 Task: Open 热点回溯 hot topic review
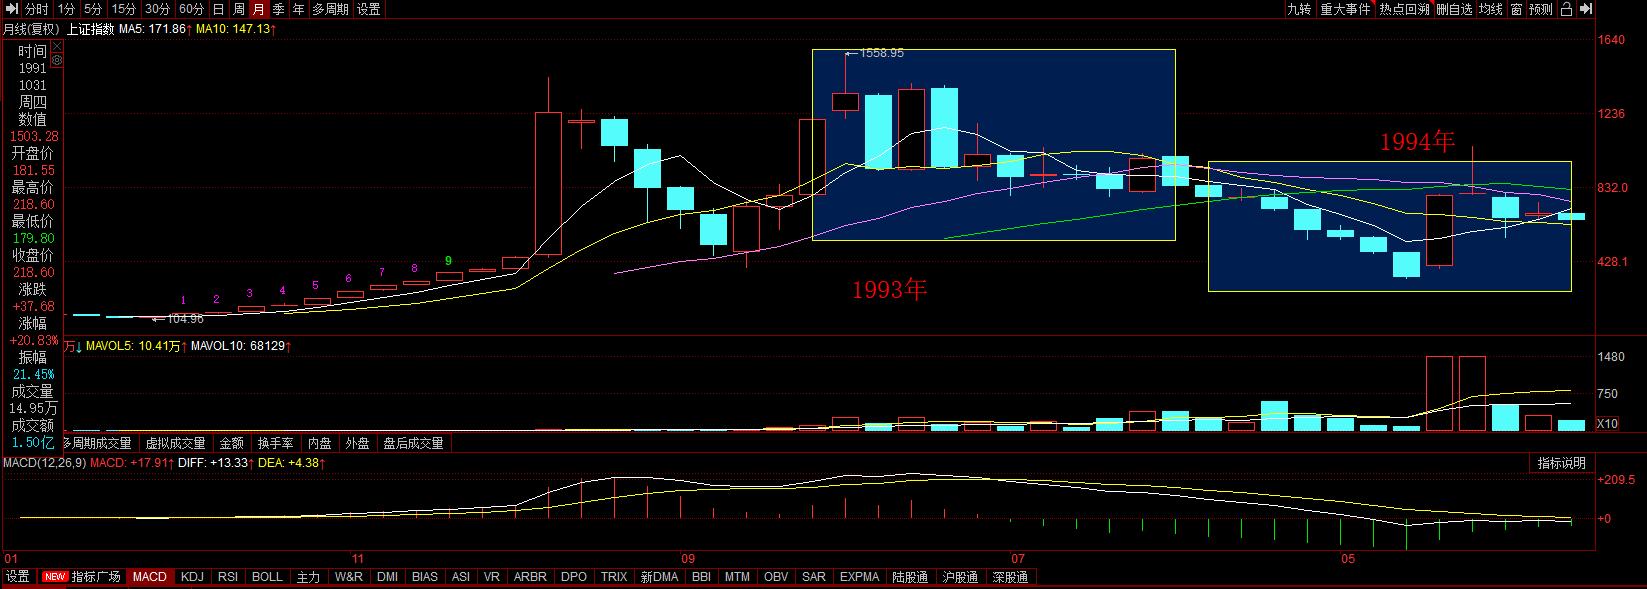(1404, 9)
